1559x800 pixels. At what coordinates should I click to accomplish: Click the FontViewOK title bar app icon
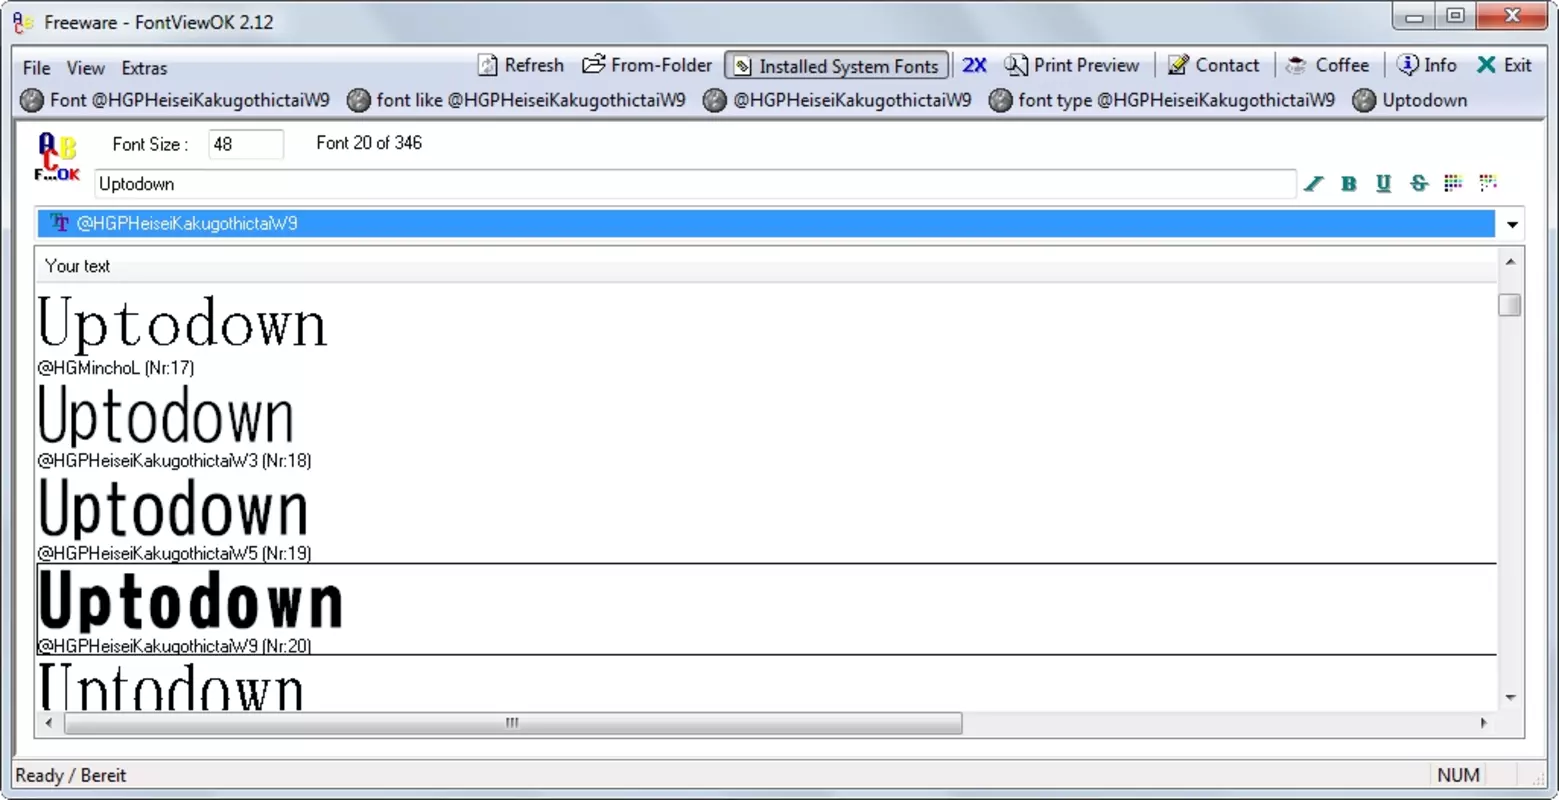coord(24,22)
